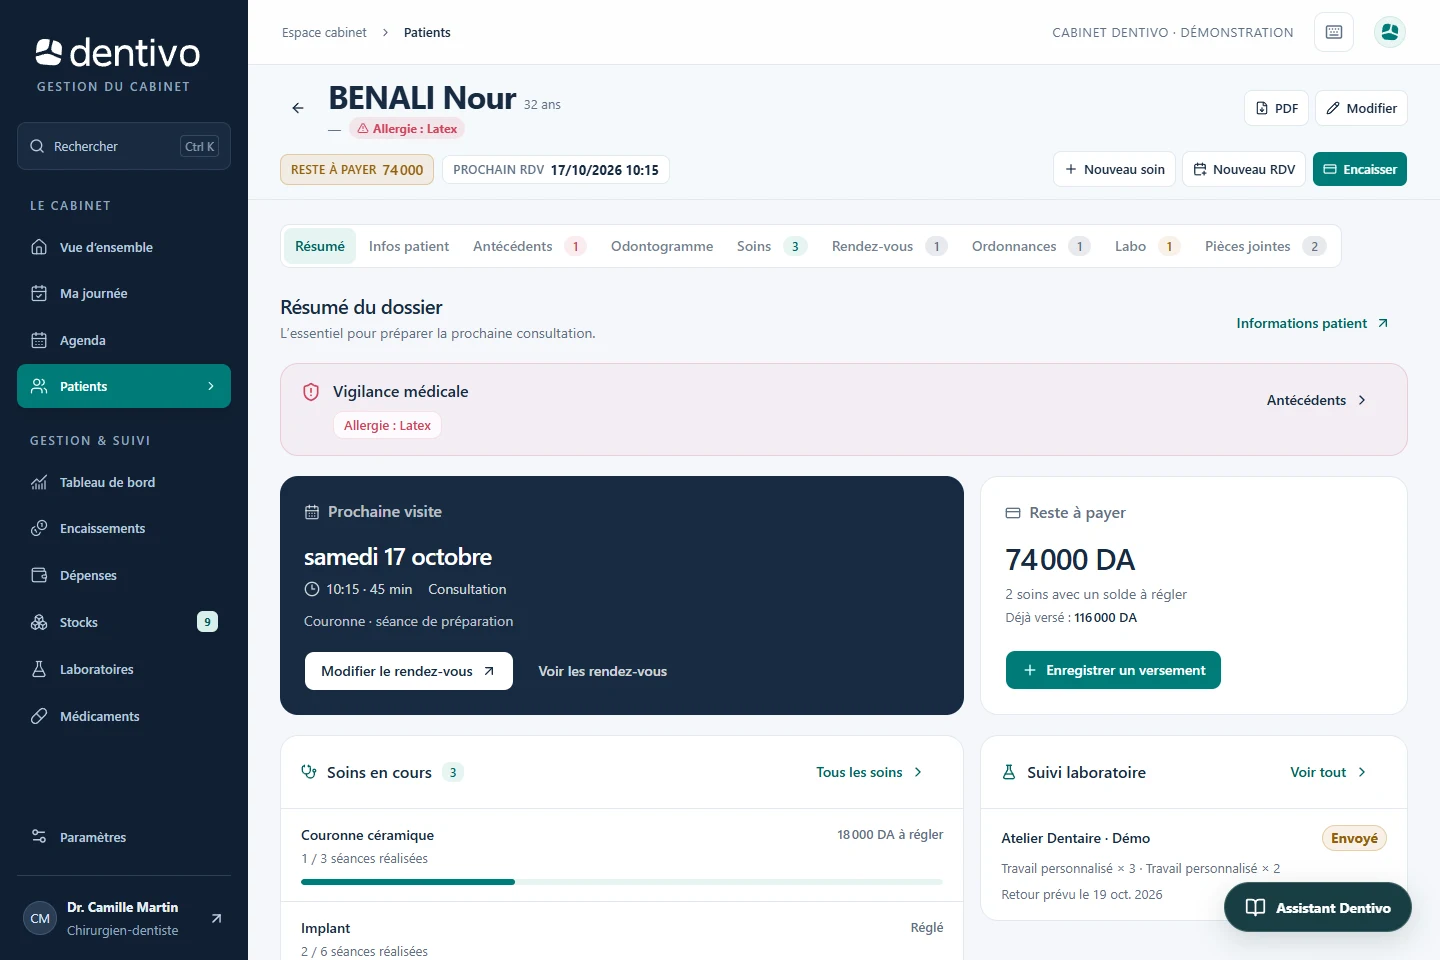Click the Espace cabinet breadcrumb
The height and width of the screenshot is (960, 1440).
pos(324,32)
